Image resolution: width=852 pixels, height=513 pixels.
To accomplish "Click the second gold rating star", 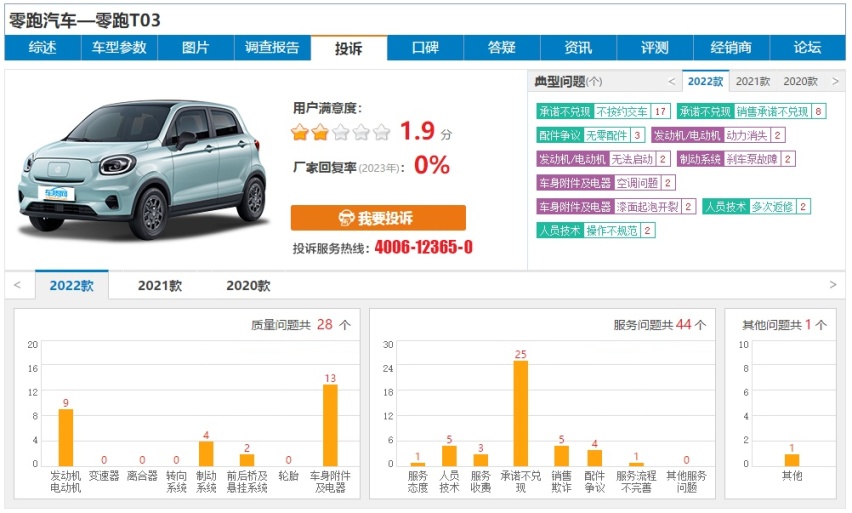I will (320, 132).
